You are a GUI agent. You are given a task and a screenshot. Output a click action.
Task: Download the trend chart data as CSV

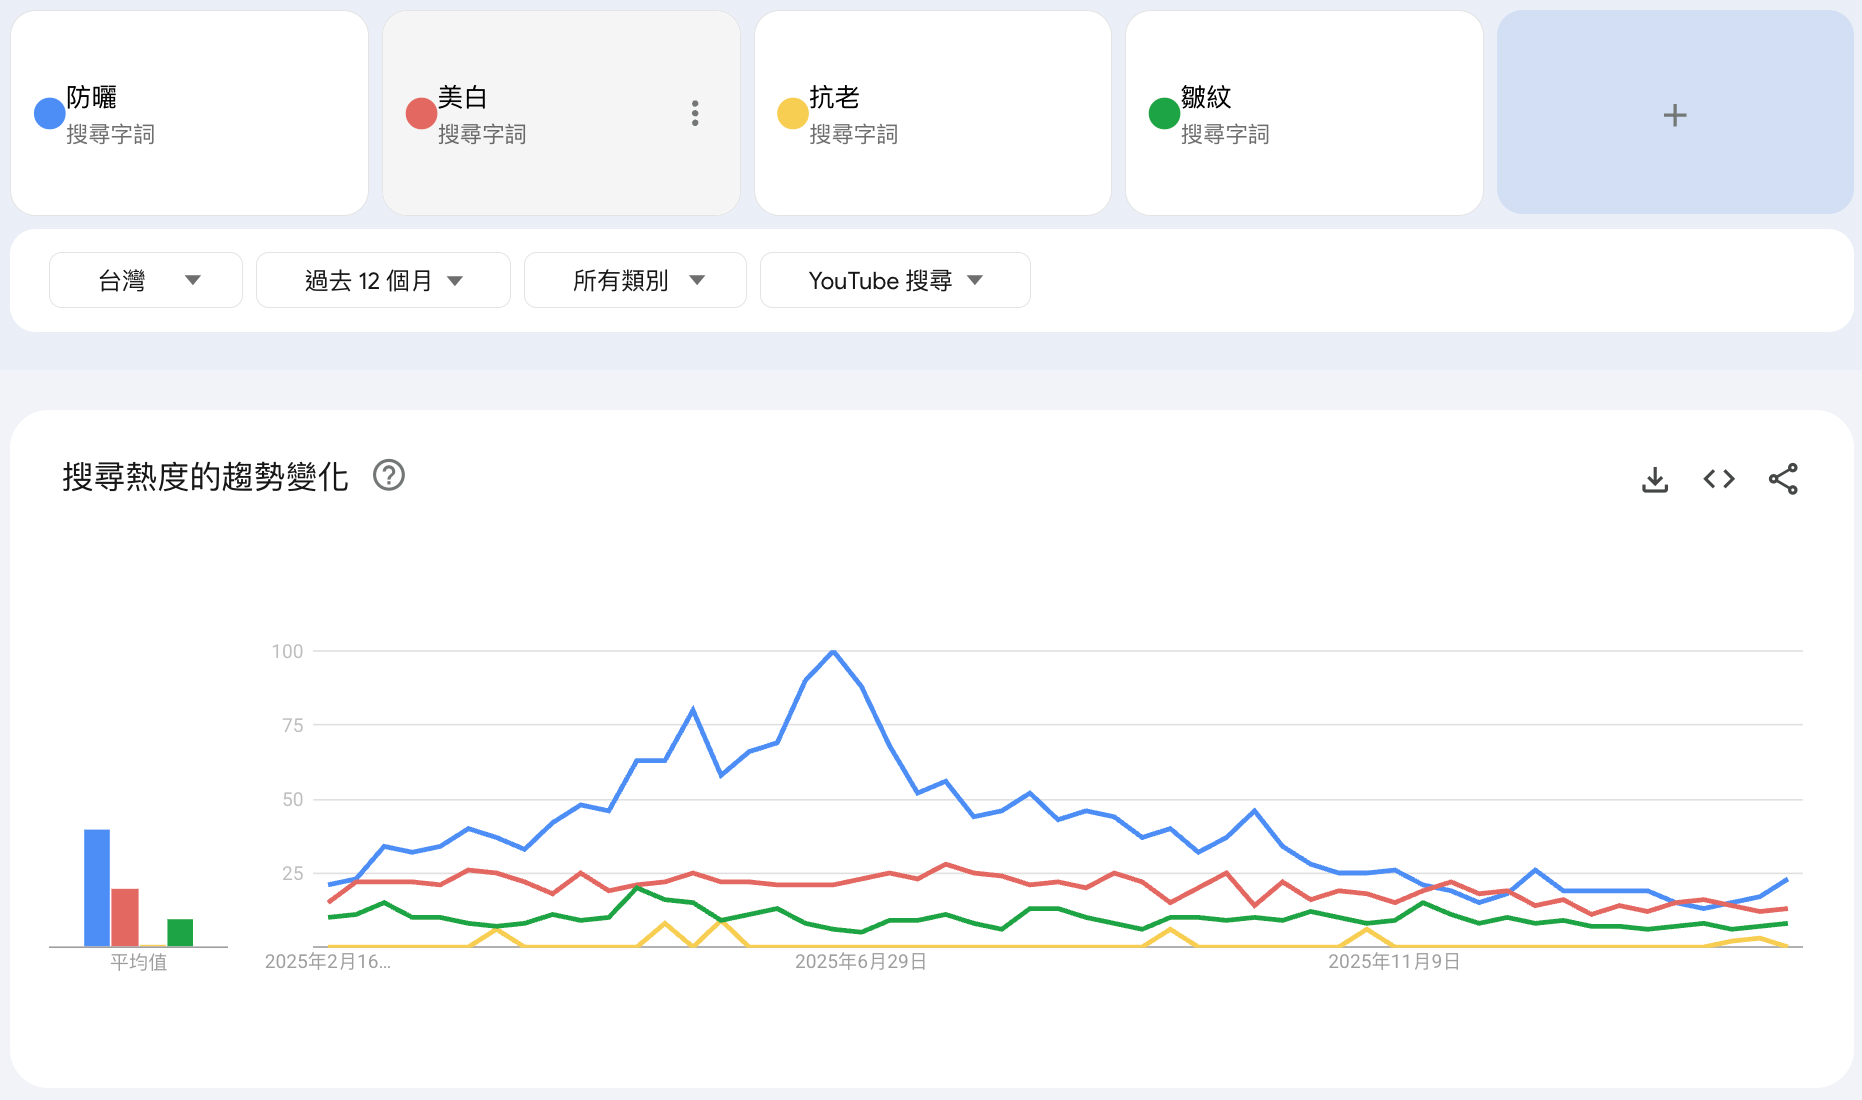1655,480
